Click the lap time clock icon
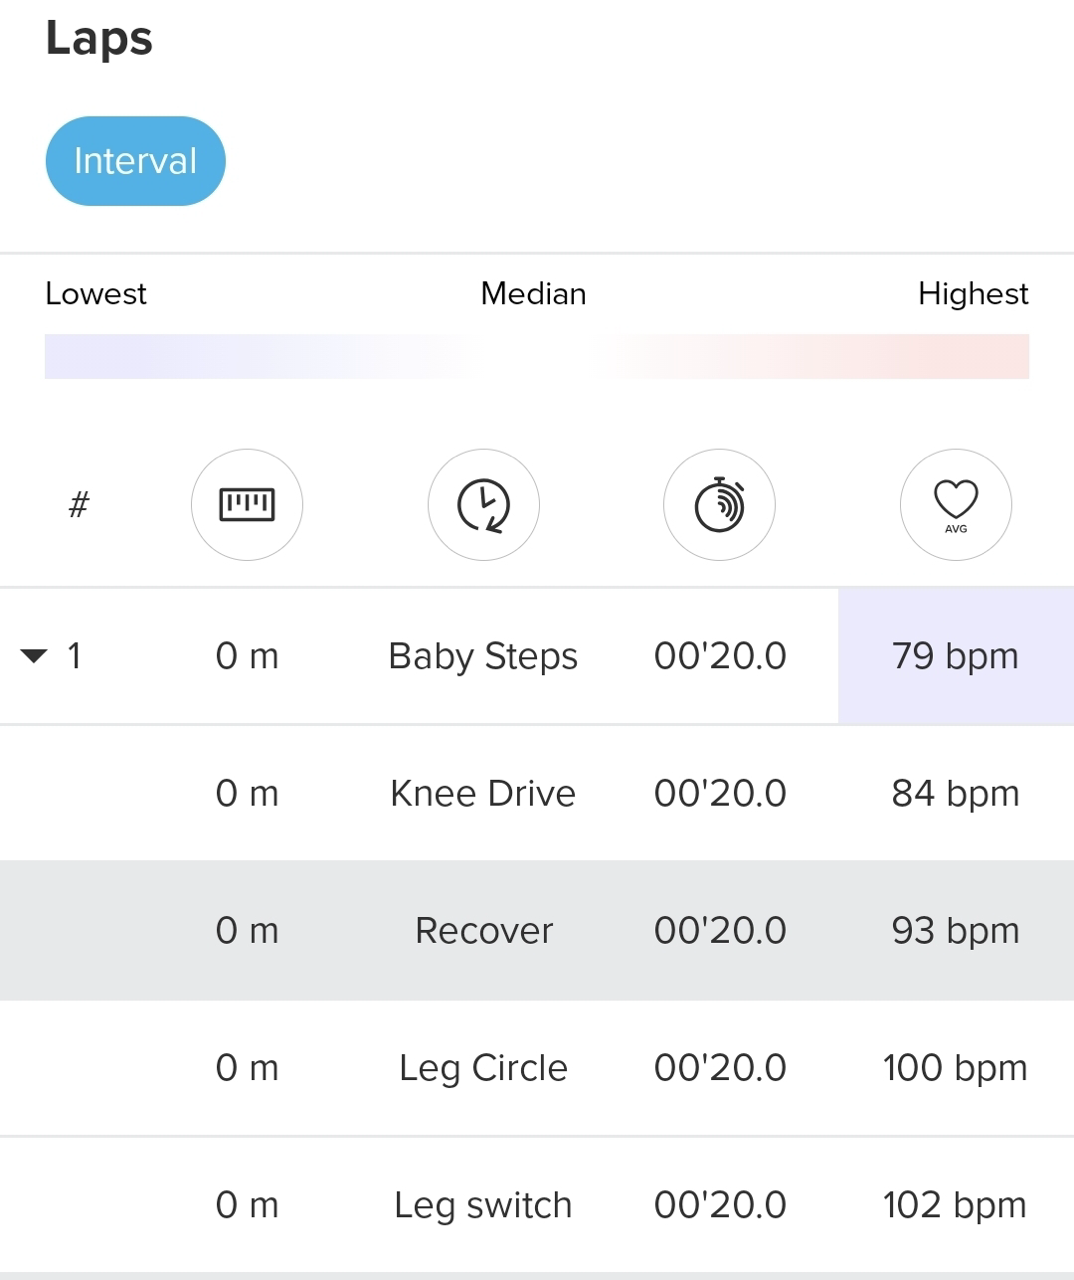The width and height of the screenshot is (1074, 1280). point(483,505)
